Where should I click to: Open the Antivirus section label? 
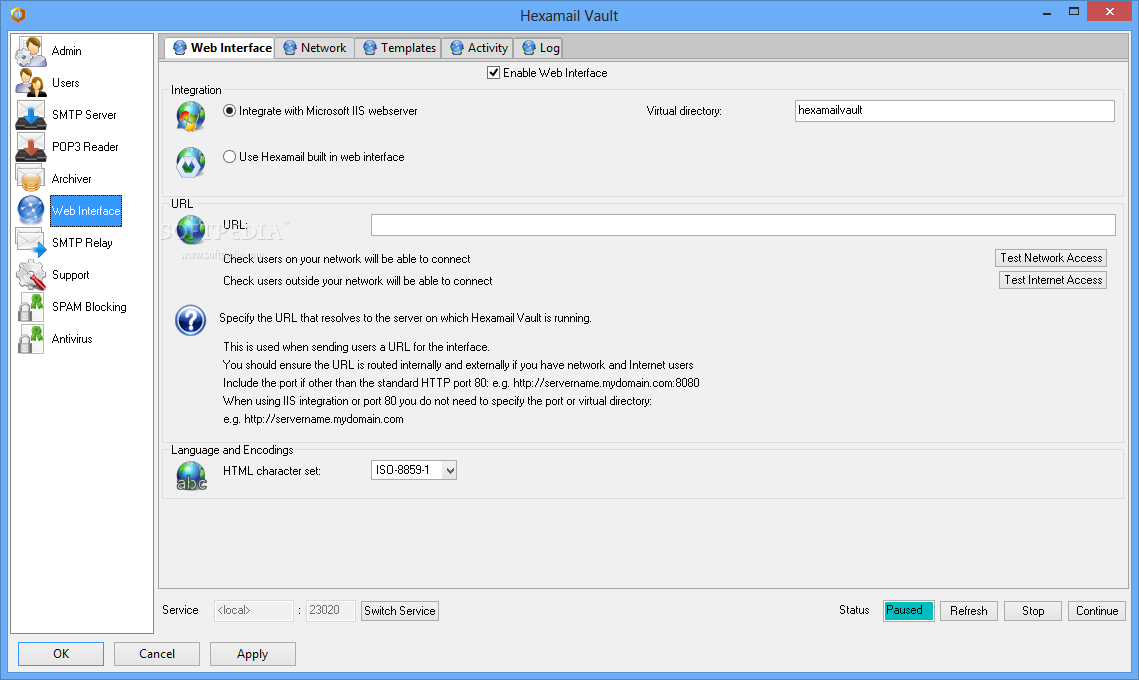[x=72, y=339]
